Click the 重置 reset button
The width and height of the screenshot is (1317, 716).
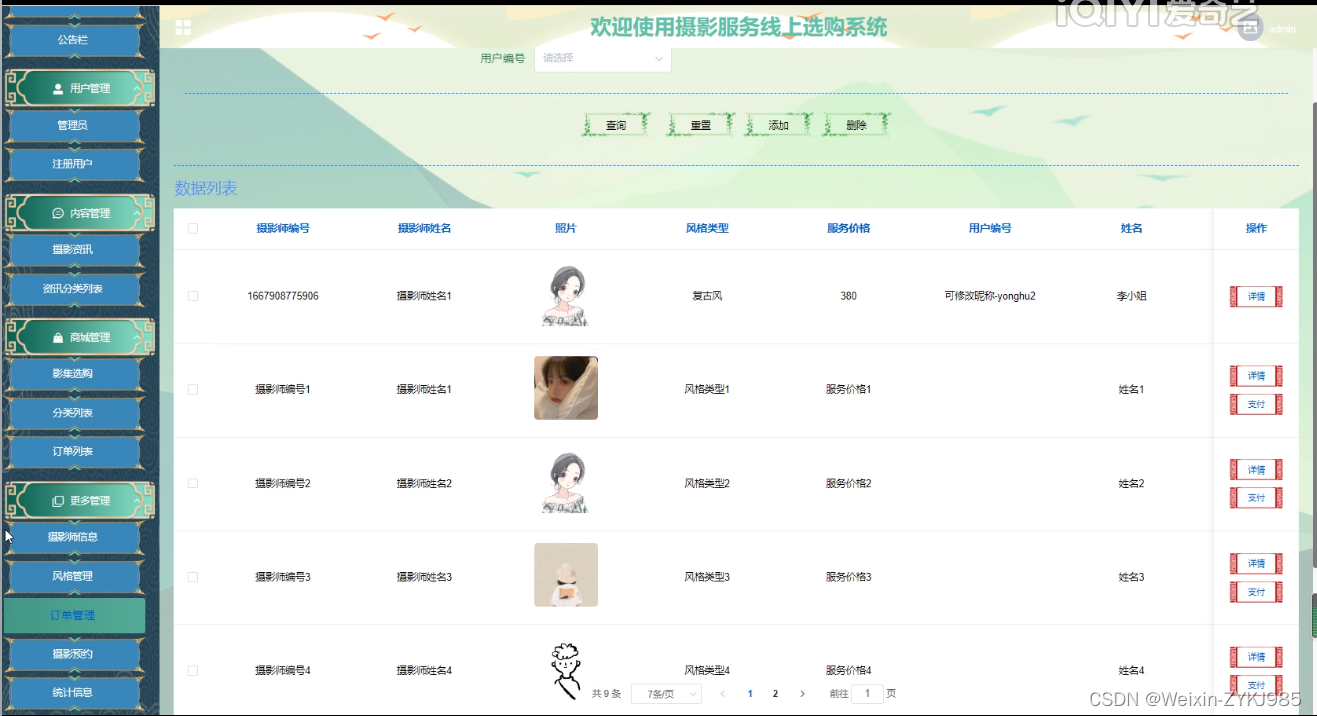tap(700, 125)
